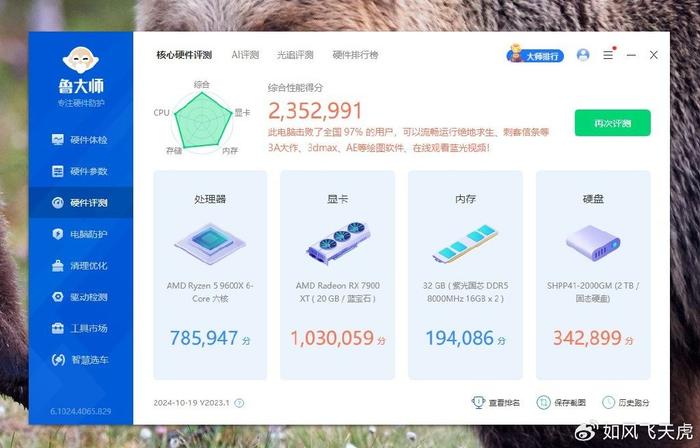Image resolution: width=700 pixels, height=448 pixels.
Task: Click the 历史跑分 link text
Action: point(634,402)
